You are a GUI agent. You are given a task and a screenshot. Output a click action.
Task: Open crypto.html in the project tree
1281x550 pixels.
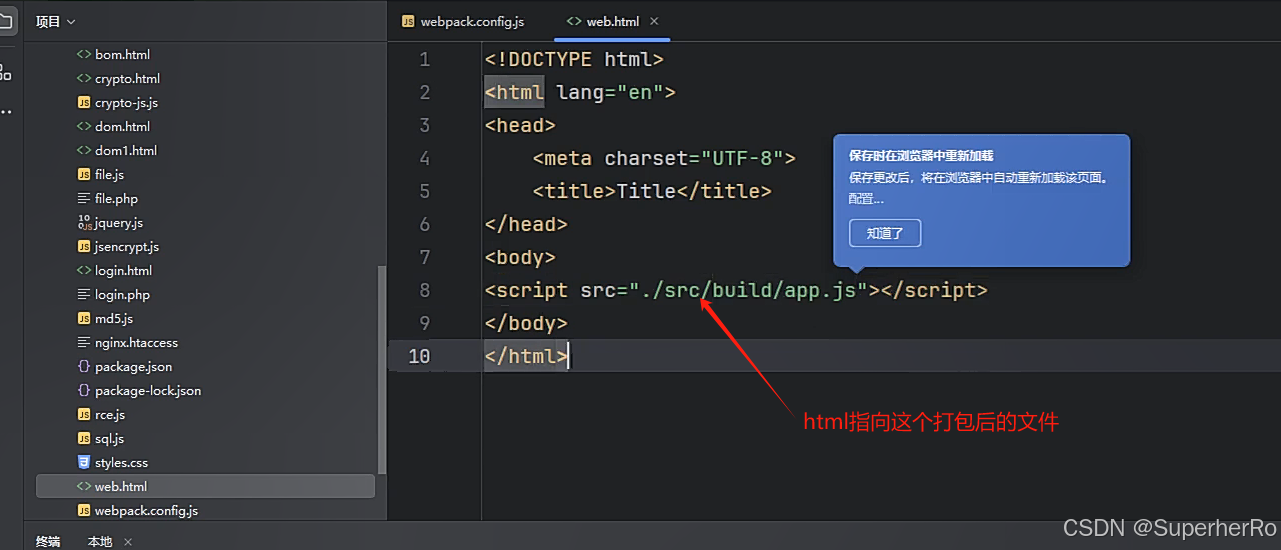[127, 79]
